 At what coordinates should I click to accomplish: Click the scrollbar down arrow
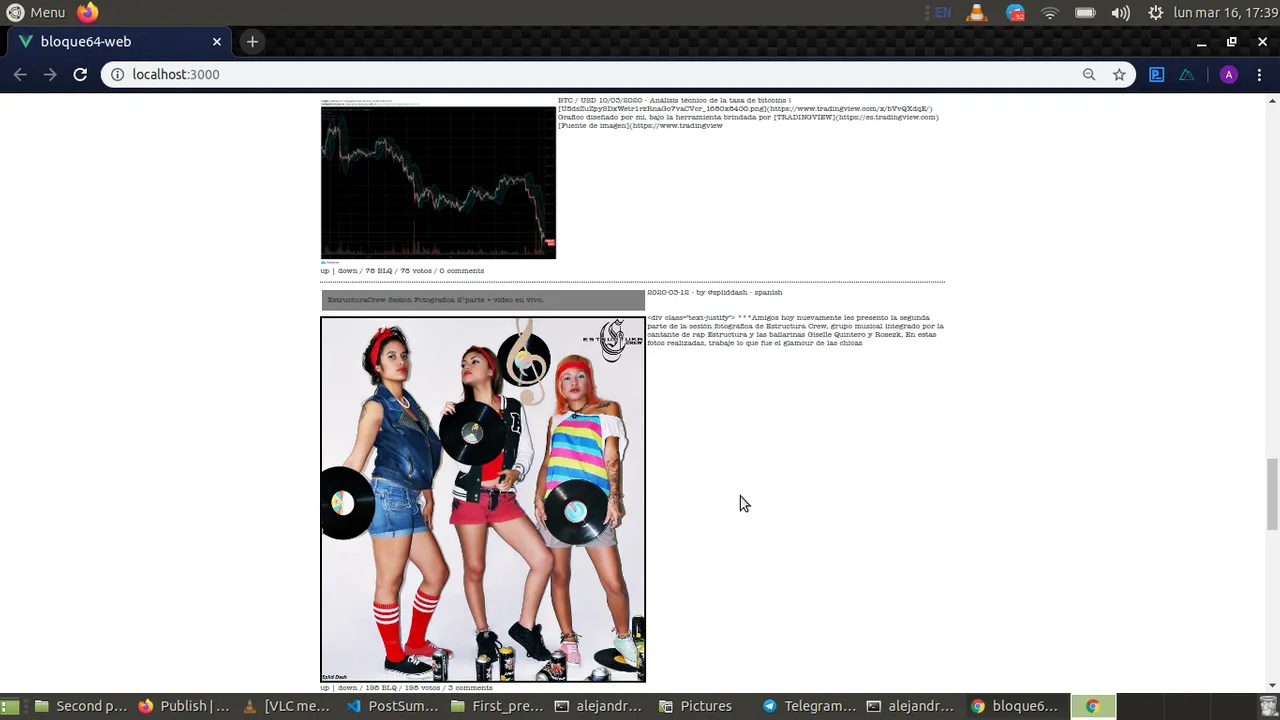pyautogui.click(x=1272, y=686)
